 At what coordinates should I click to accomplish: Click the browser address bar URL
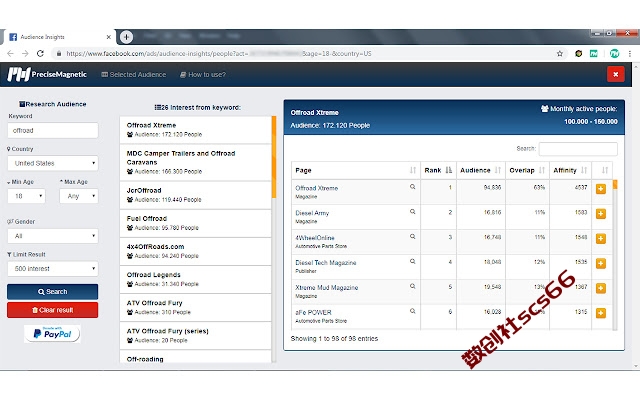tap(219, 53)
